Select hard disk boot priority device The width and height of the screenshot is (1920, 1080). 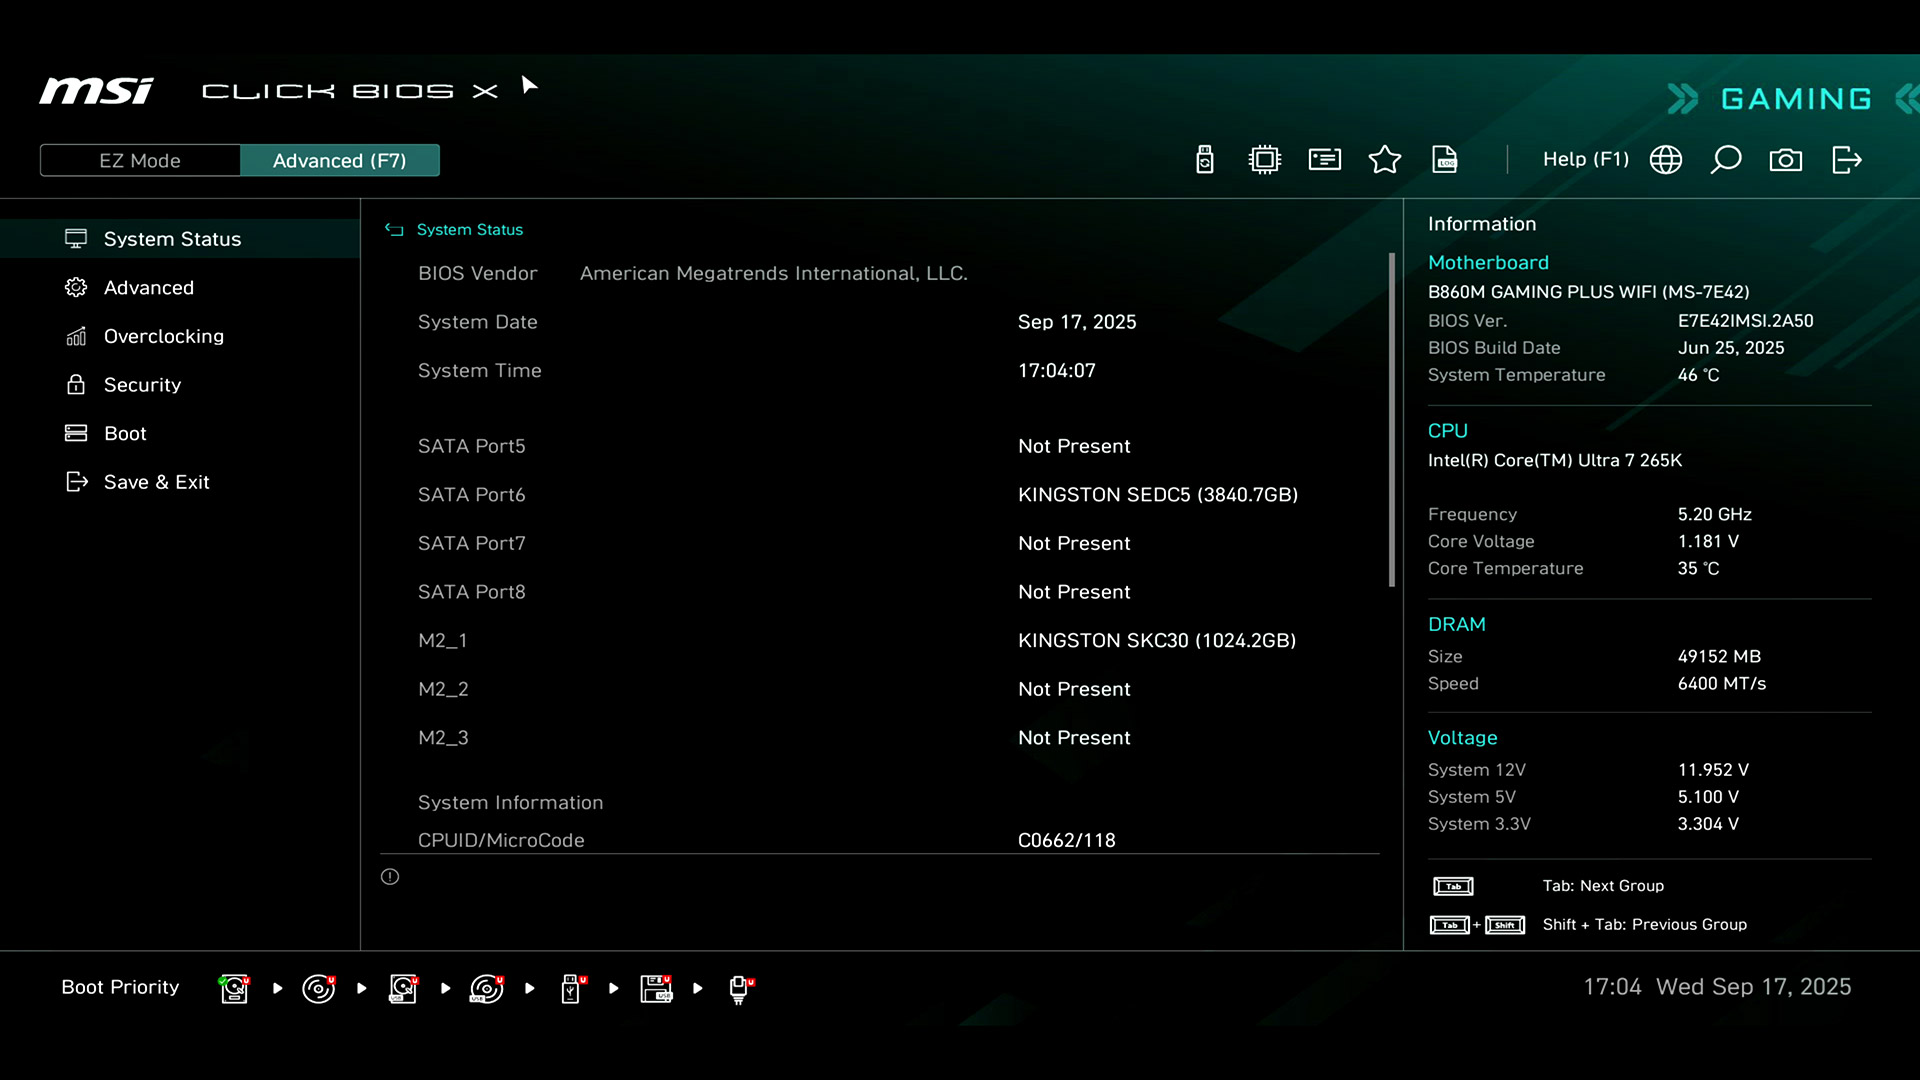click(x=234, y=988)
